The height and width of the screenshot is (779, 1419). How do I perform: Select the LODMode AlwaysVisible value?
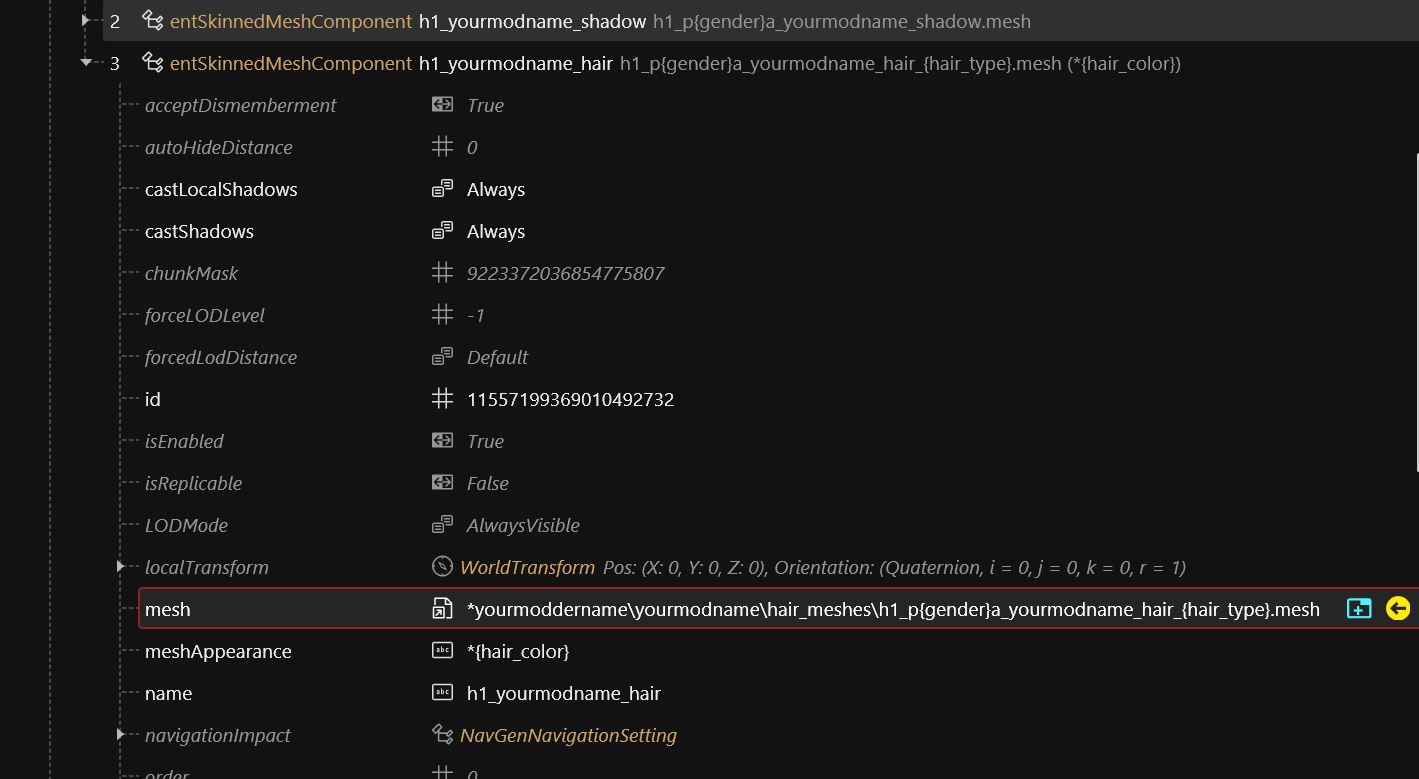point(522,525)
